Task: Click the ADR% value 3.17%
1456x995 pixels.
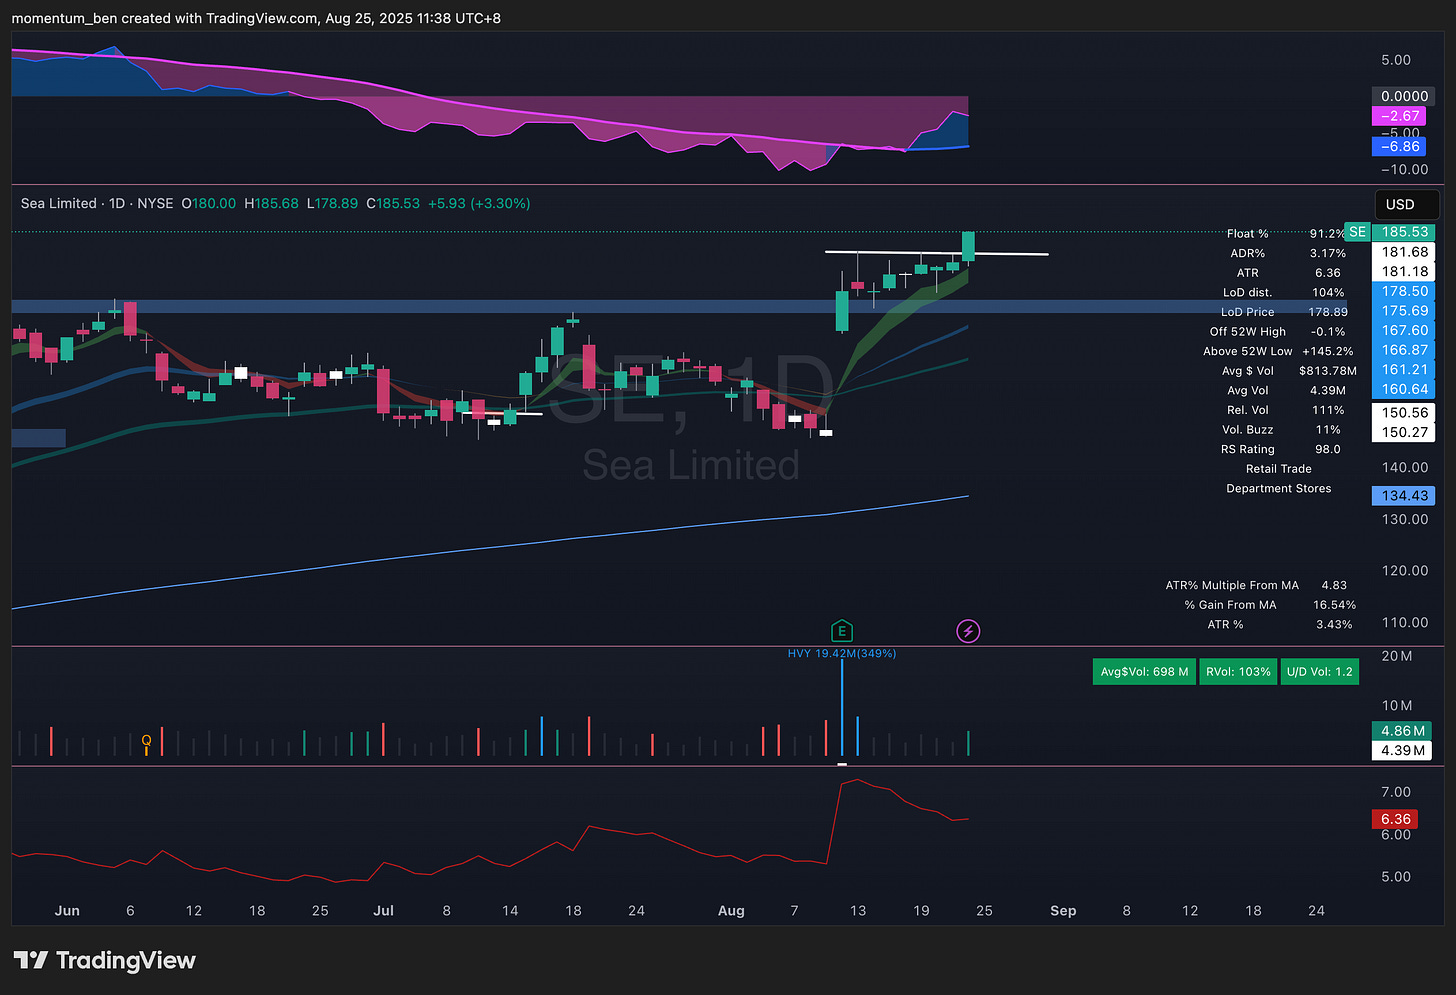Action: pyautogui.click(x=1328, y=253)
